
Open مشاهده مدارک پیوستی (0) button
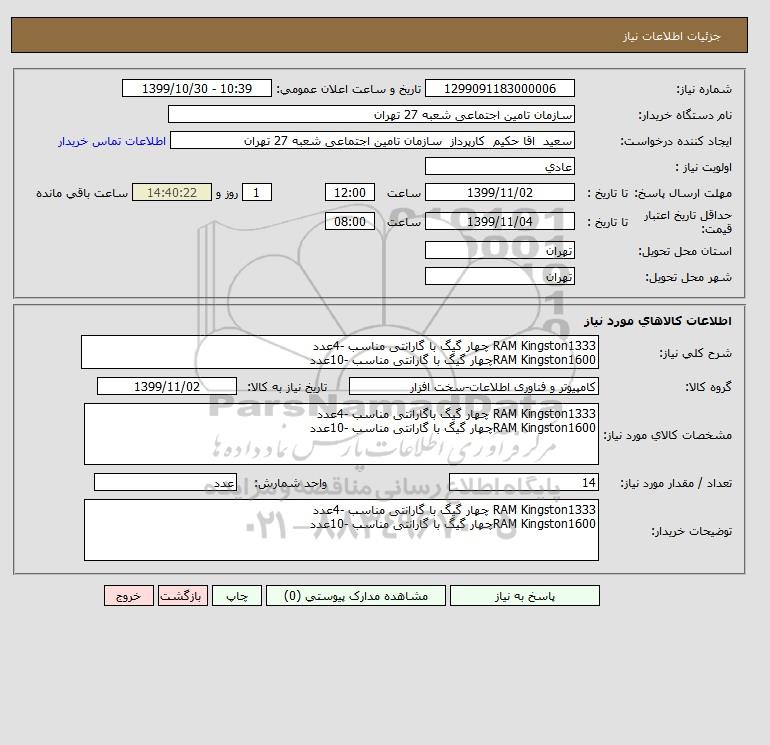pyautogui.click(x=356, y=596)
